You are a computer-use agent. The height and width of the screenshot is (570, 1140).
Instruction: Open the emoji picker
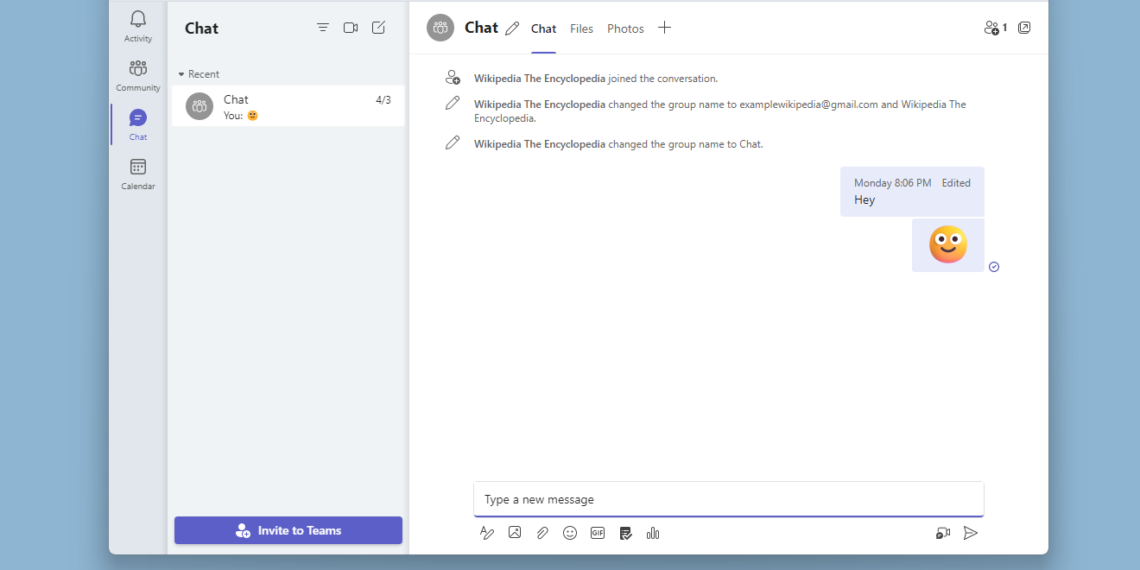(570, 533)
